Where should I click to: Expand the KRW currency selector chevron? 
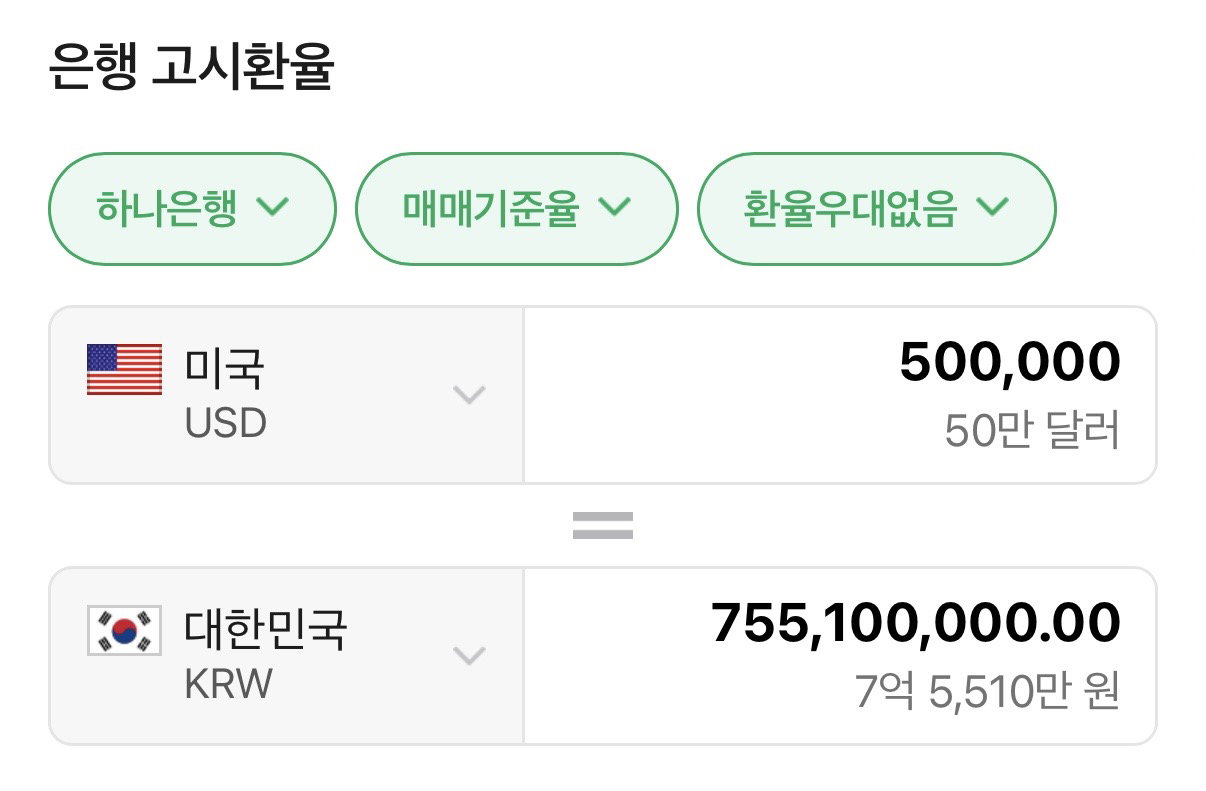pyautogui.click(x=469, y=656)
